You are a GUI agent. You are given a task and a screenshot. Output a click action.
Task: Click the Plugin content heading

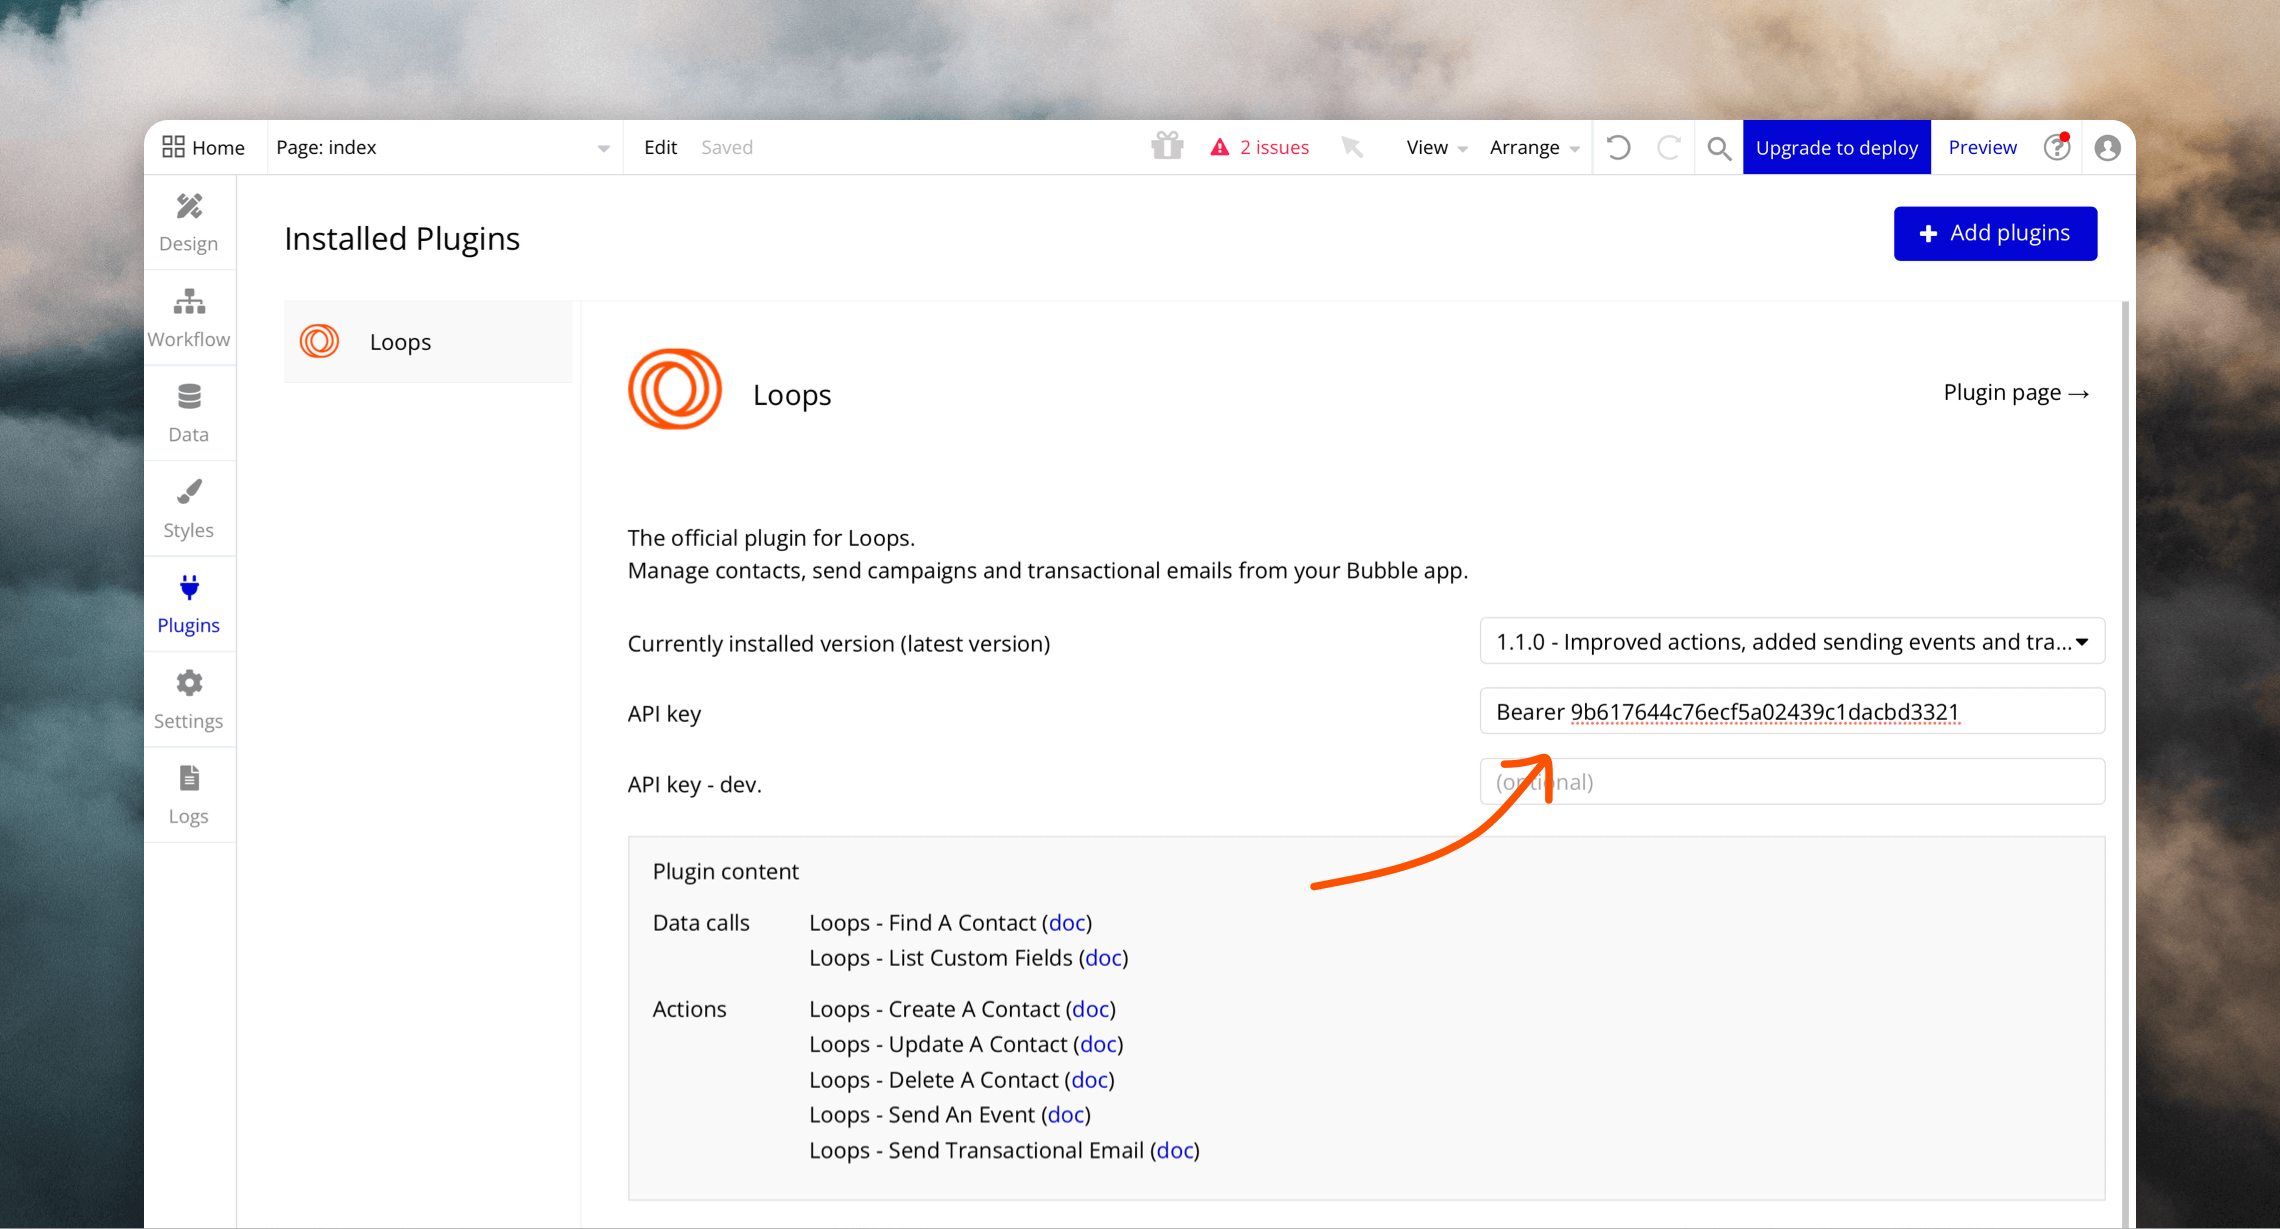pyautogui.click(x=726, y=871)
